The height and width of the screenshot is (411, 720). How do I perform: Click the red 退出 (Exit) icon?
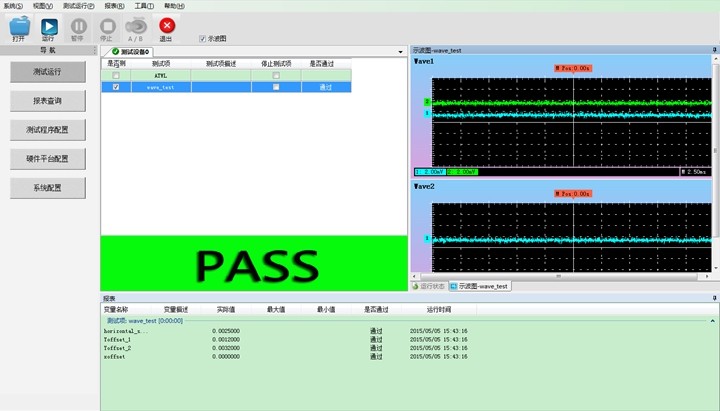pyautogui.click(x=167, y=27)
